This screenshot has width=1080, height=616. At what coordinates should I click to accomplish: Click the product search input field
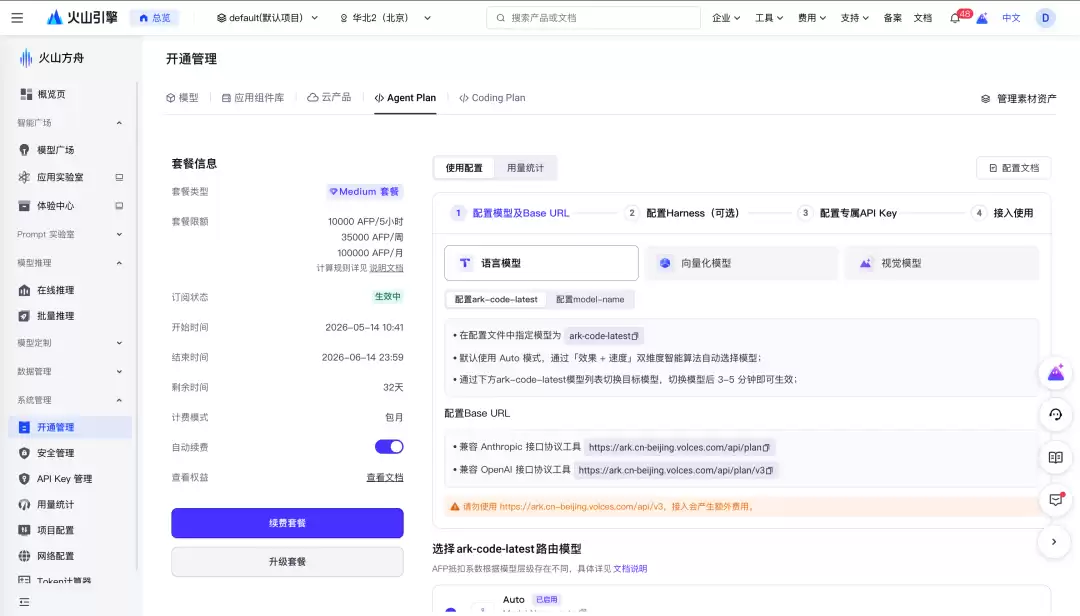593,18
